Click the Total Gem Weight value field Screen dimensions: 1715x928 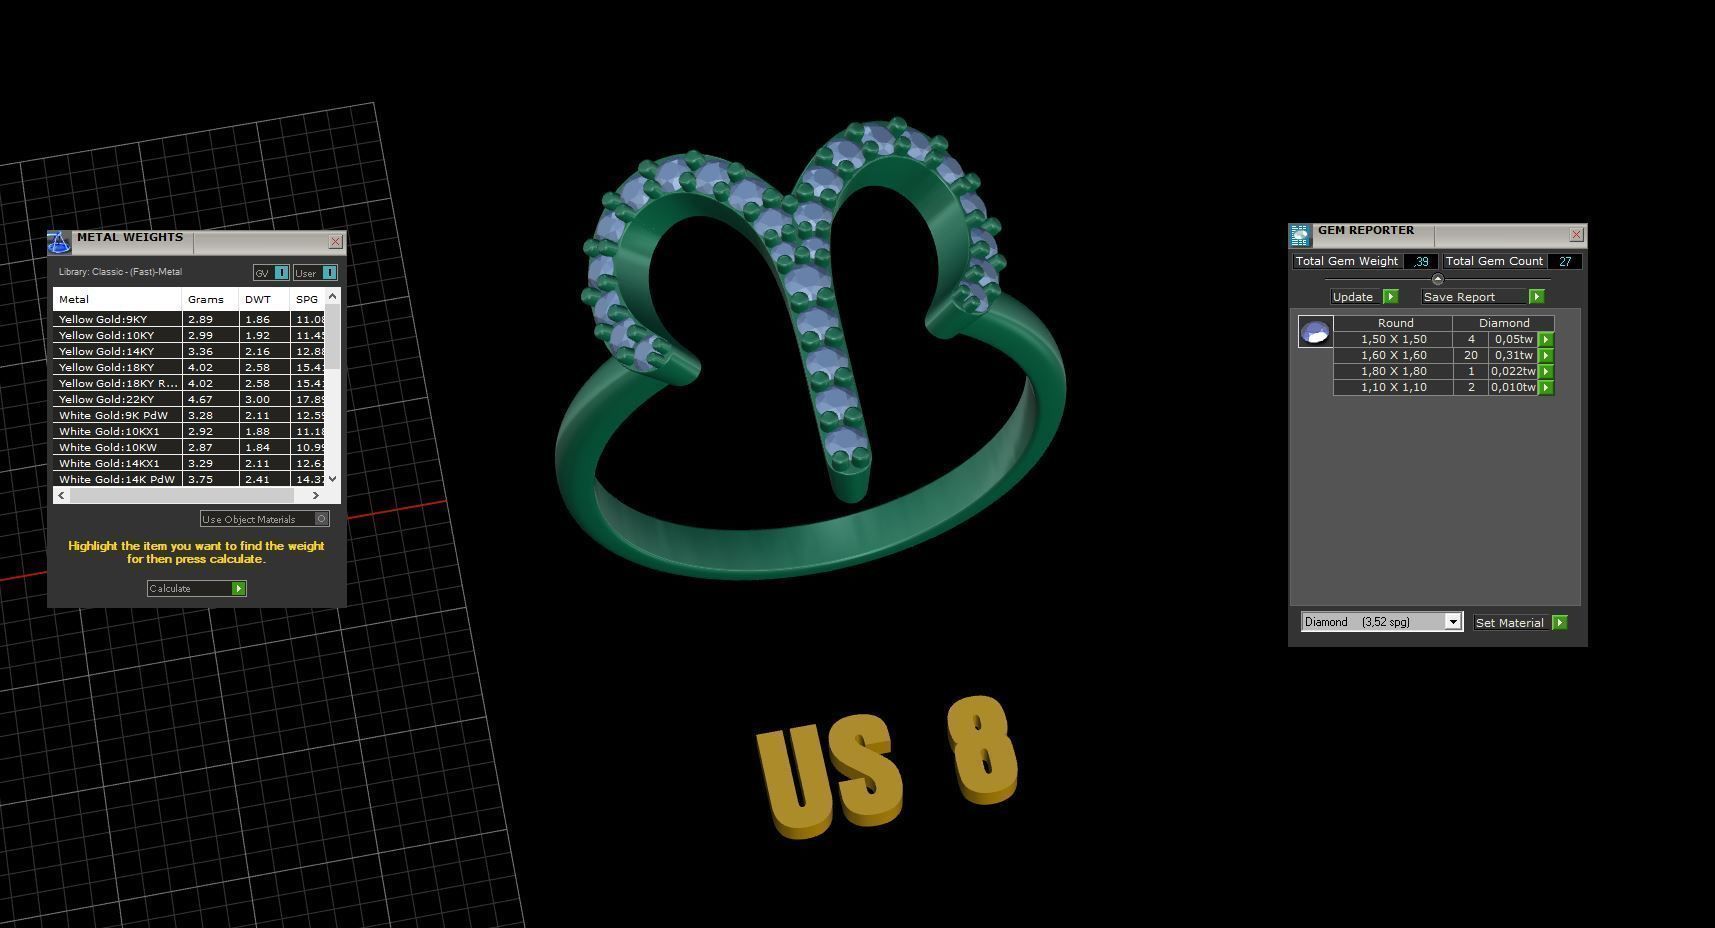click(x=1421, y=261)
